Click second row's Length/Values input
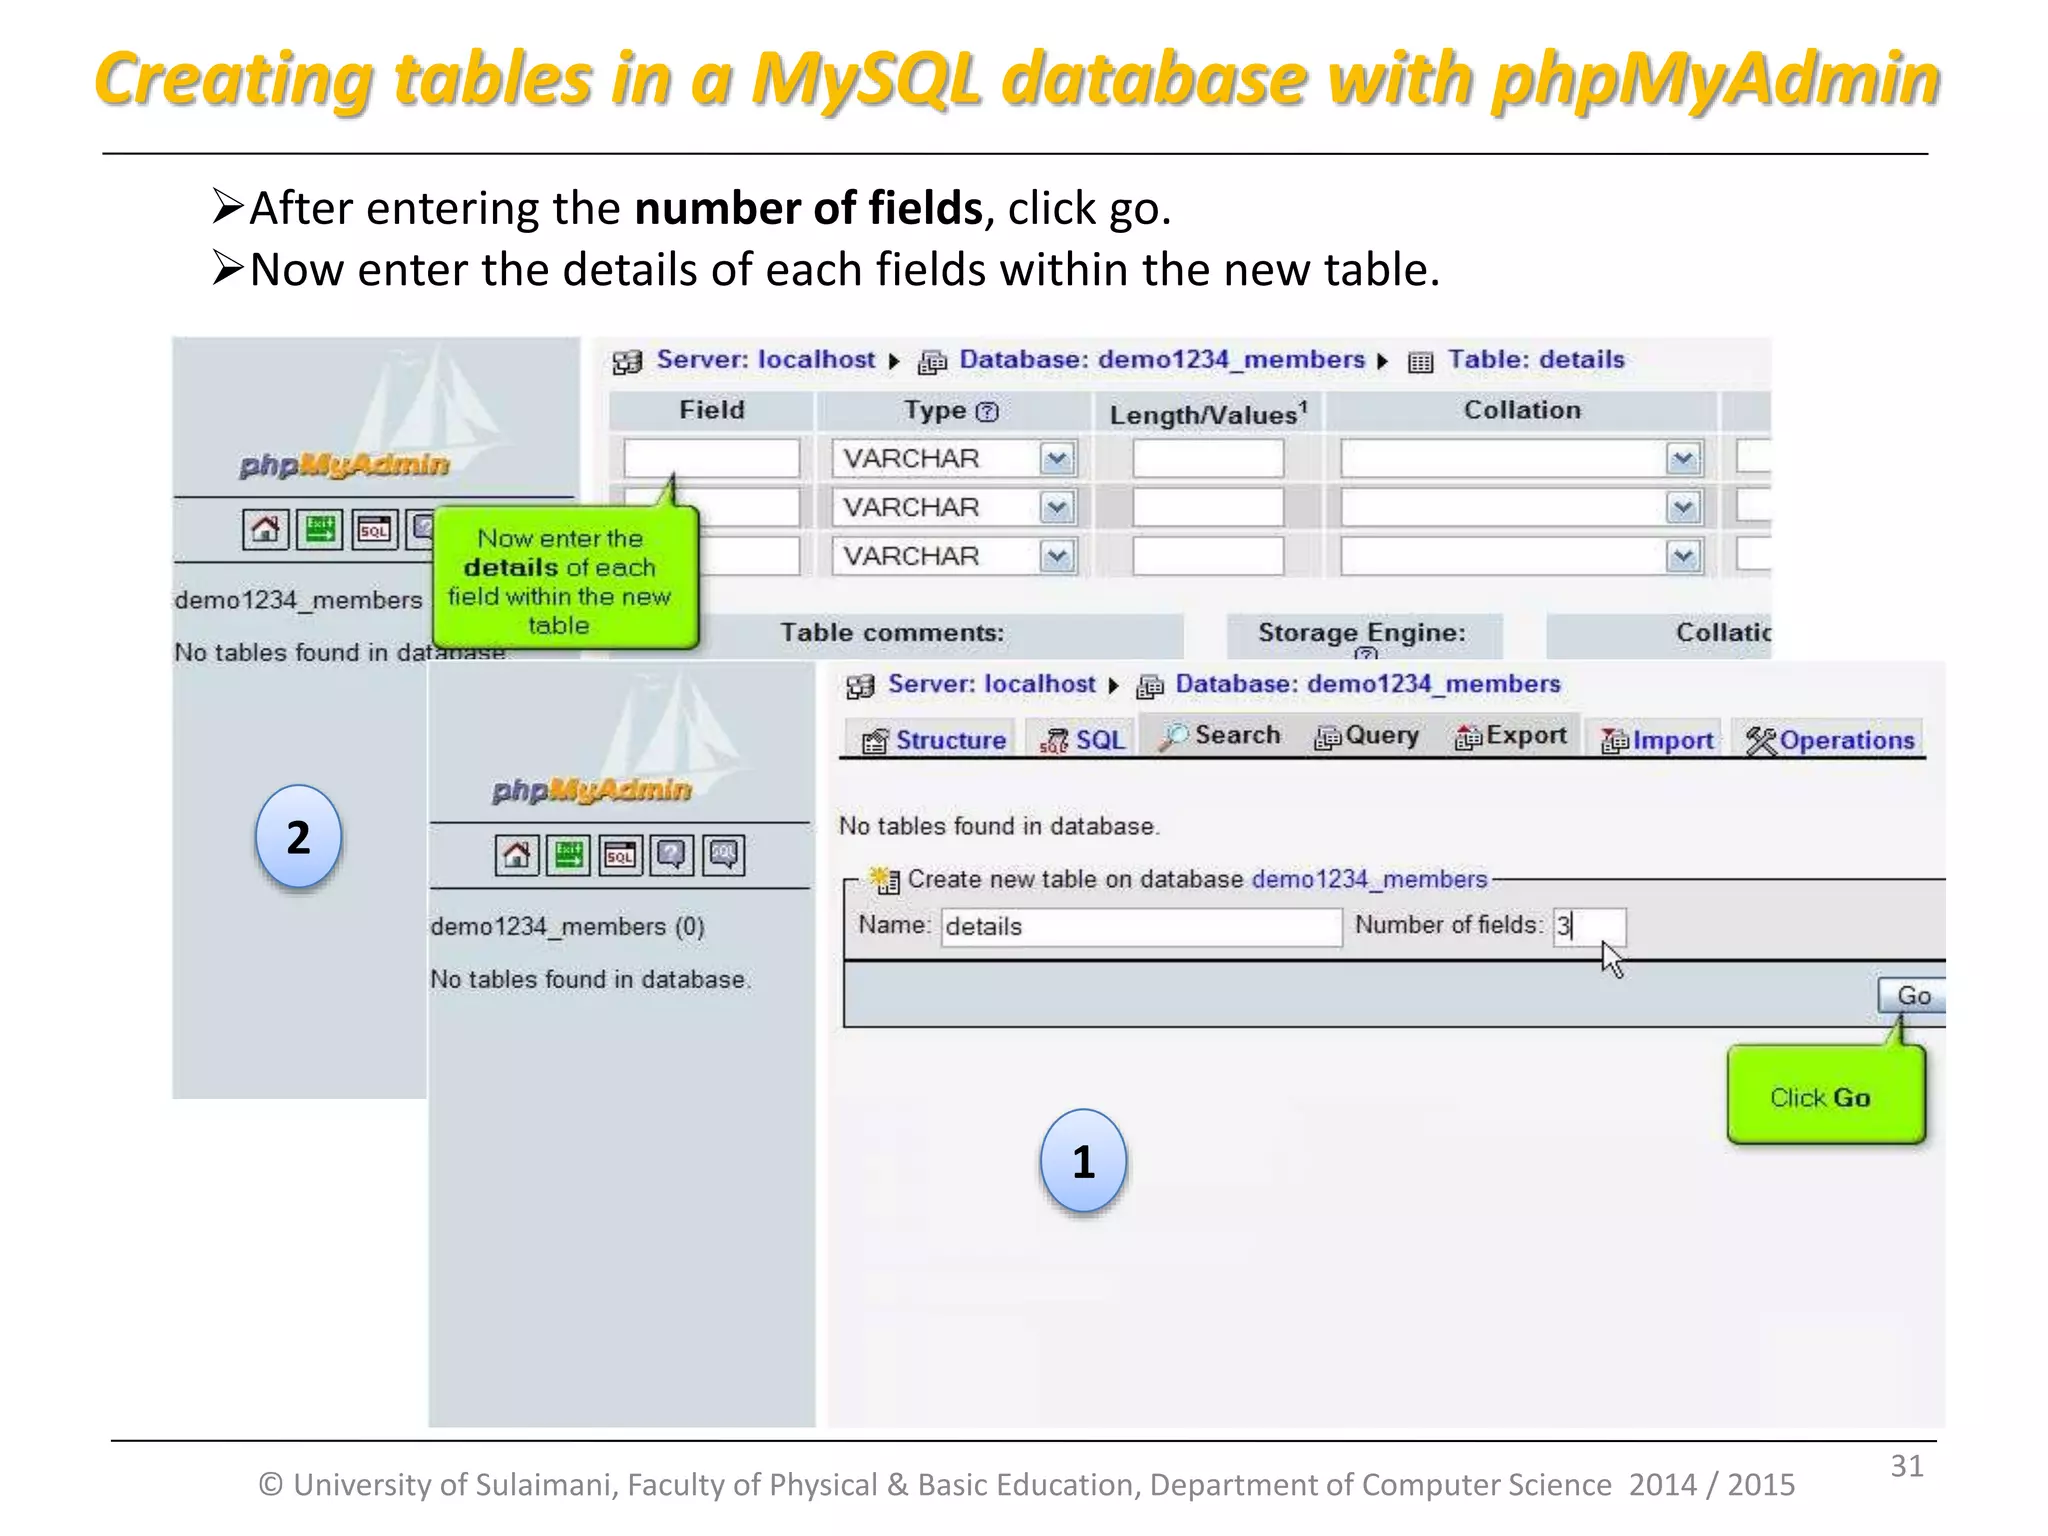Viewport: 2048px width, 1536px height. (x=1208, y=508)
